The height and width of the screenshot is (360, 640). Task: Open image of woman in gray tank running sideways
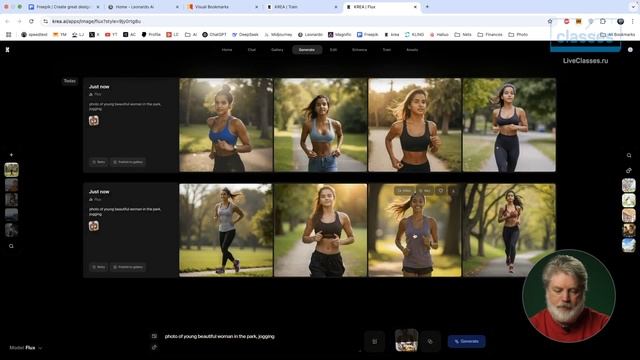click(226, 230)
